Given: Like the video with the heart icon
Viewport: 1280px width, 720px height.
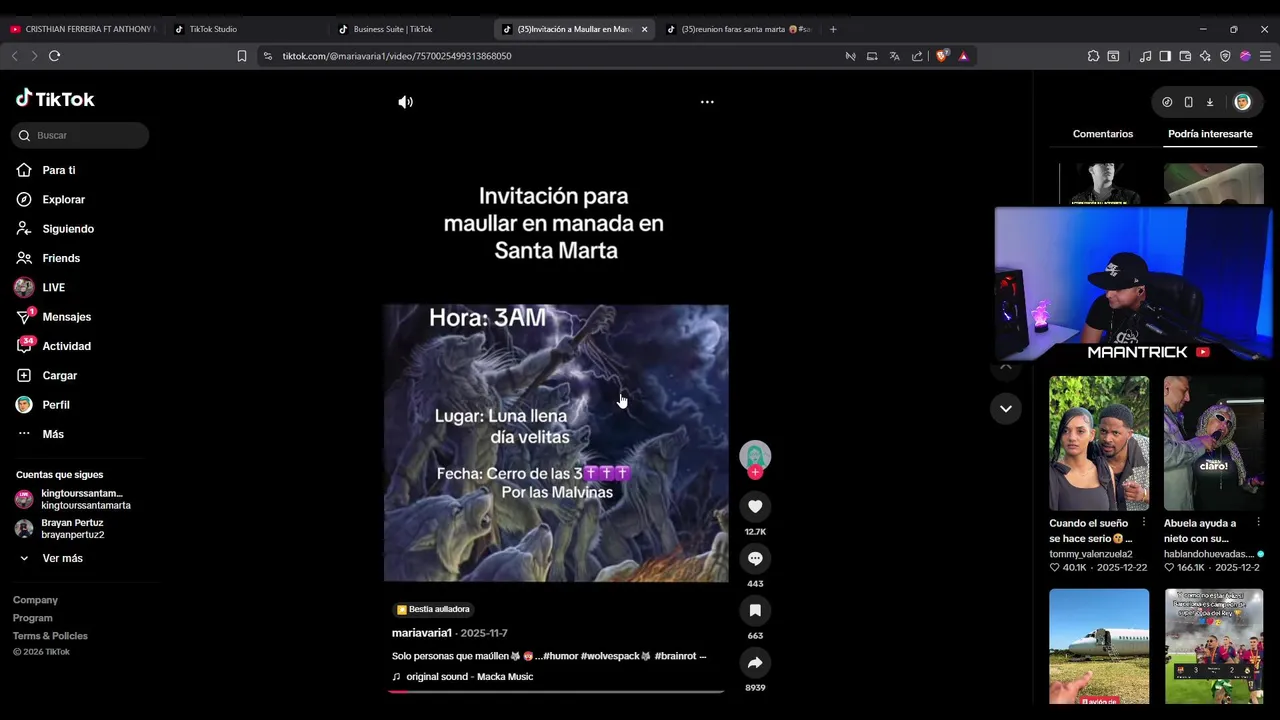Looking at the screenshot, I should click(x=755, y=507).
